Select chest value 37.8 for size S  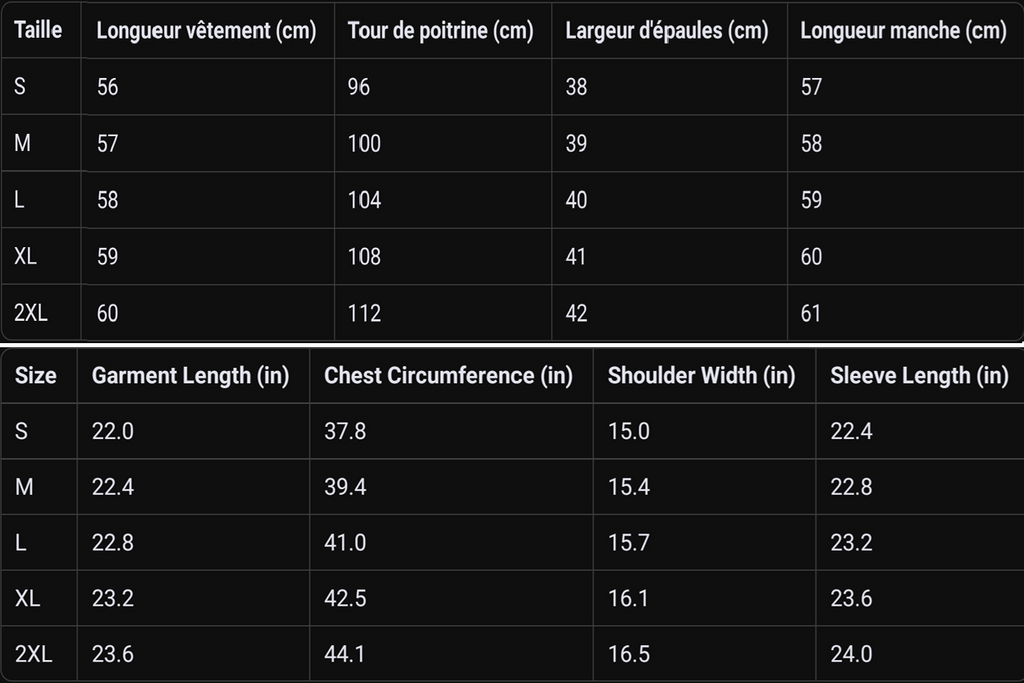(x=345, y=431)
